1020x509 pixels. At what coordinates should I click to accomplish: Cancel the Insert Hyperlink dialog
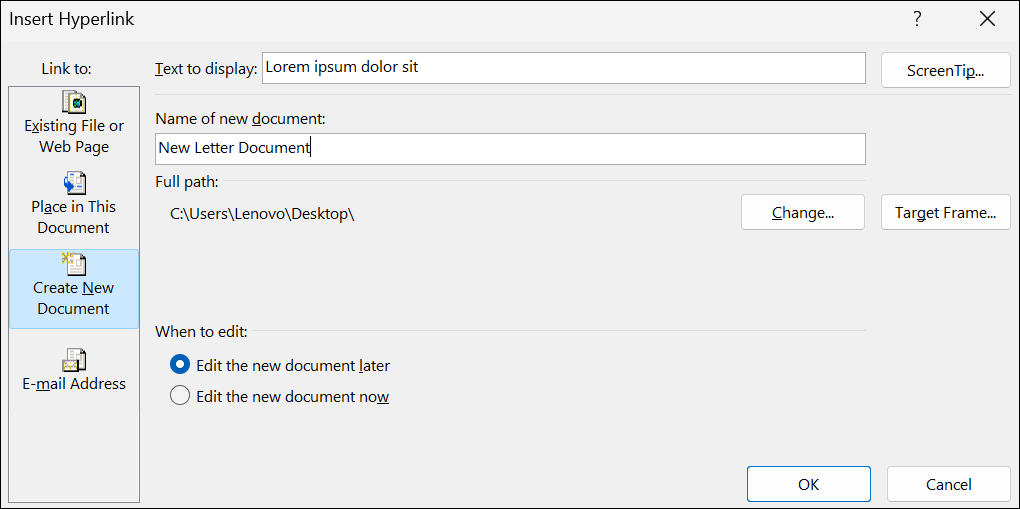coord(948,484)
